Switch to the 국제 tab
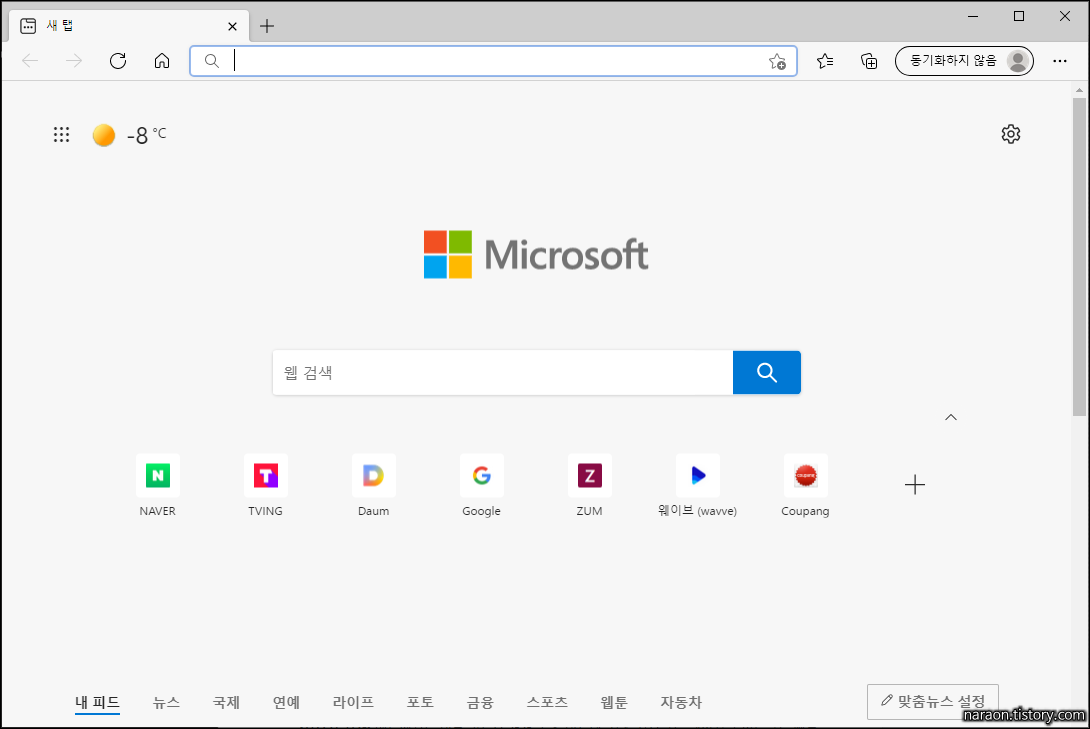The image size is (1090, 729). click(226, 703)
